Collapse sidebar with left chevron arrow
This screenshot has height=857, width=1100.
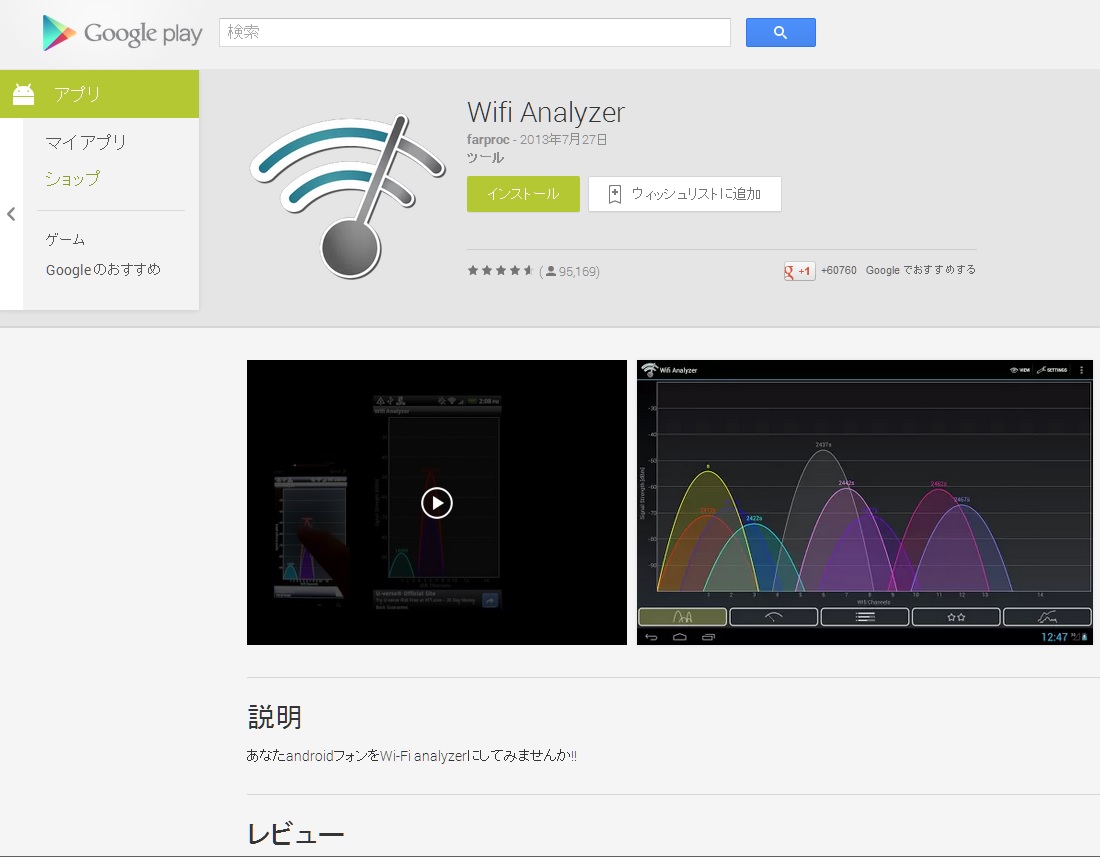11,214
